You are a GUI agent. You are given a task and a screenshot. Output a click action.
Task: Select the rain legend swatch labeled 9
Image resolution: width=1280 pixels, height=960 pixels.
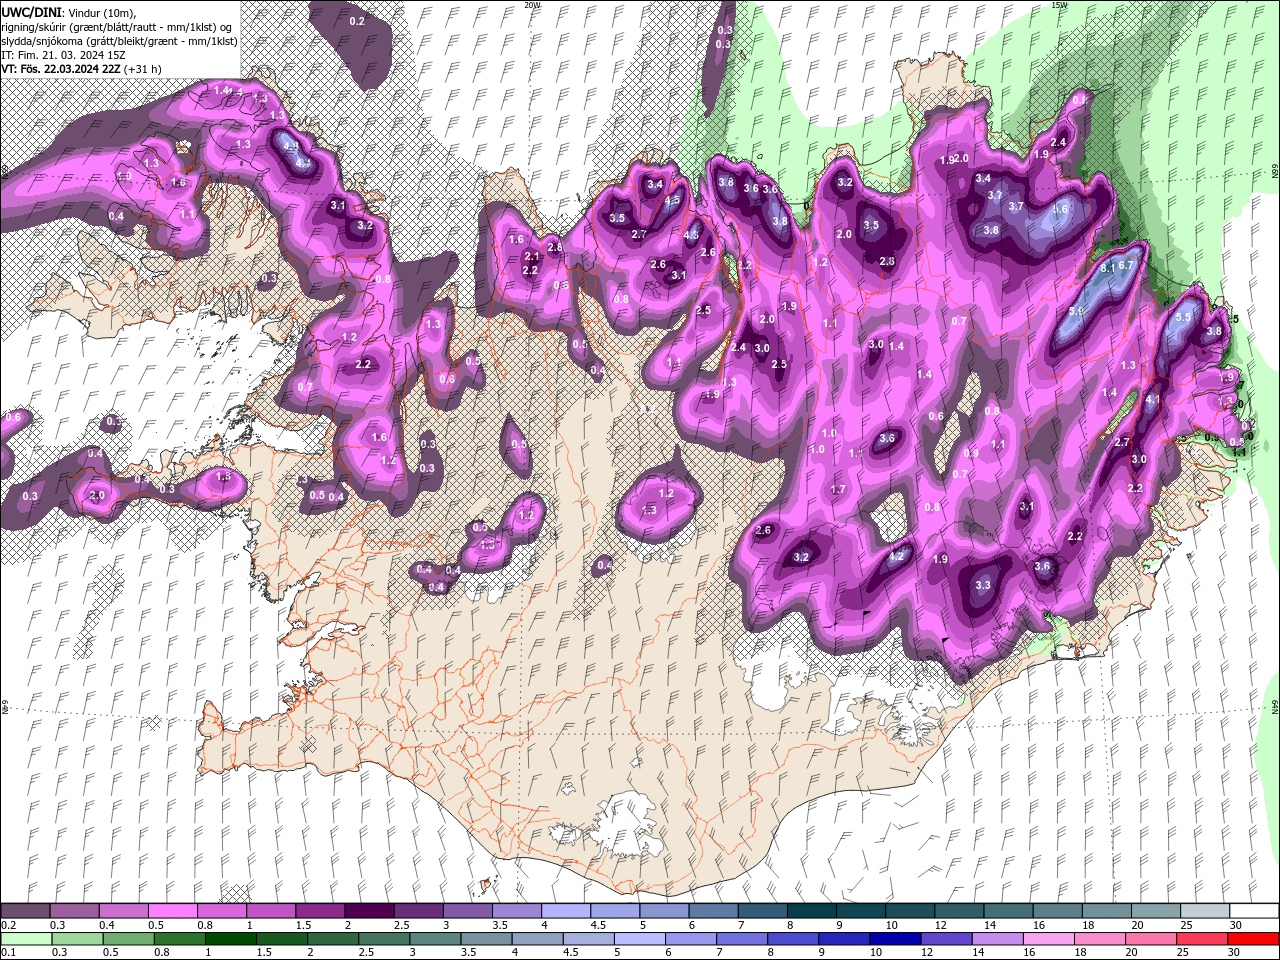[845, 938]
